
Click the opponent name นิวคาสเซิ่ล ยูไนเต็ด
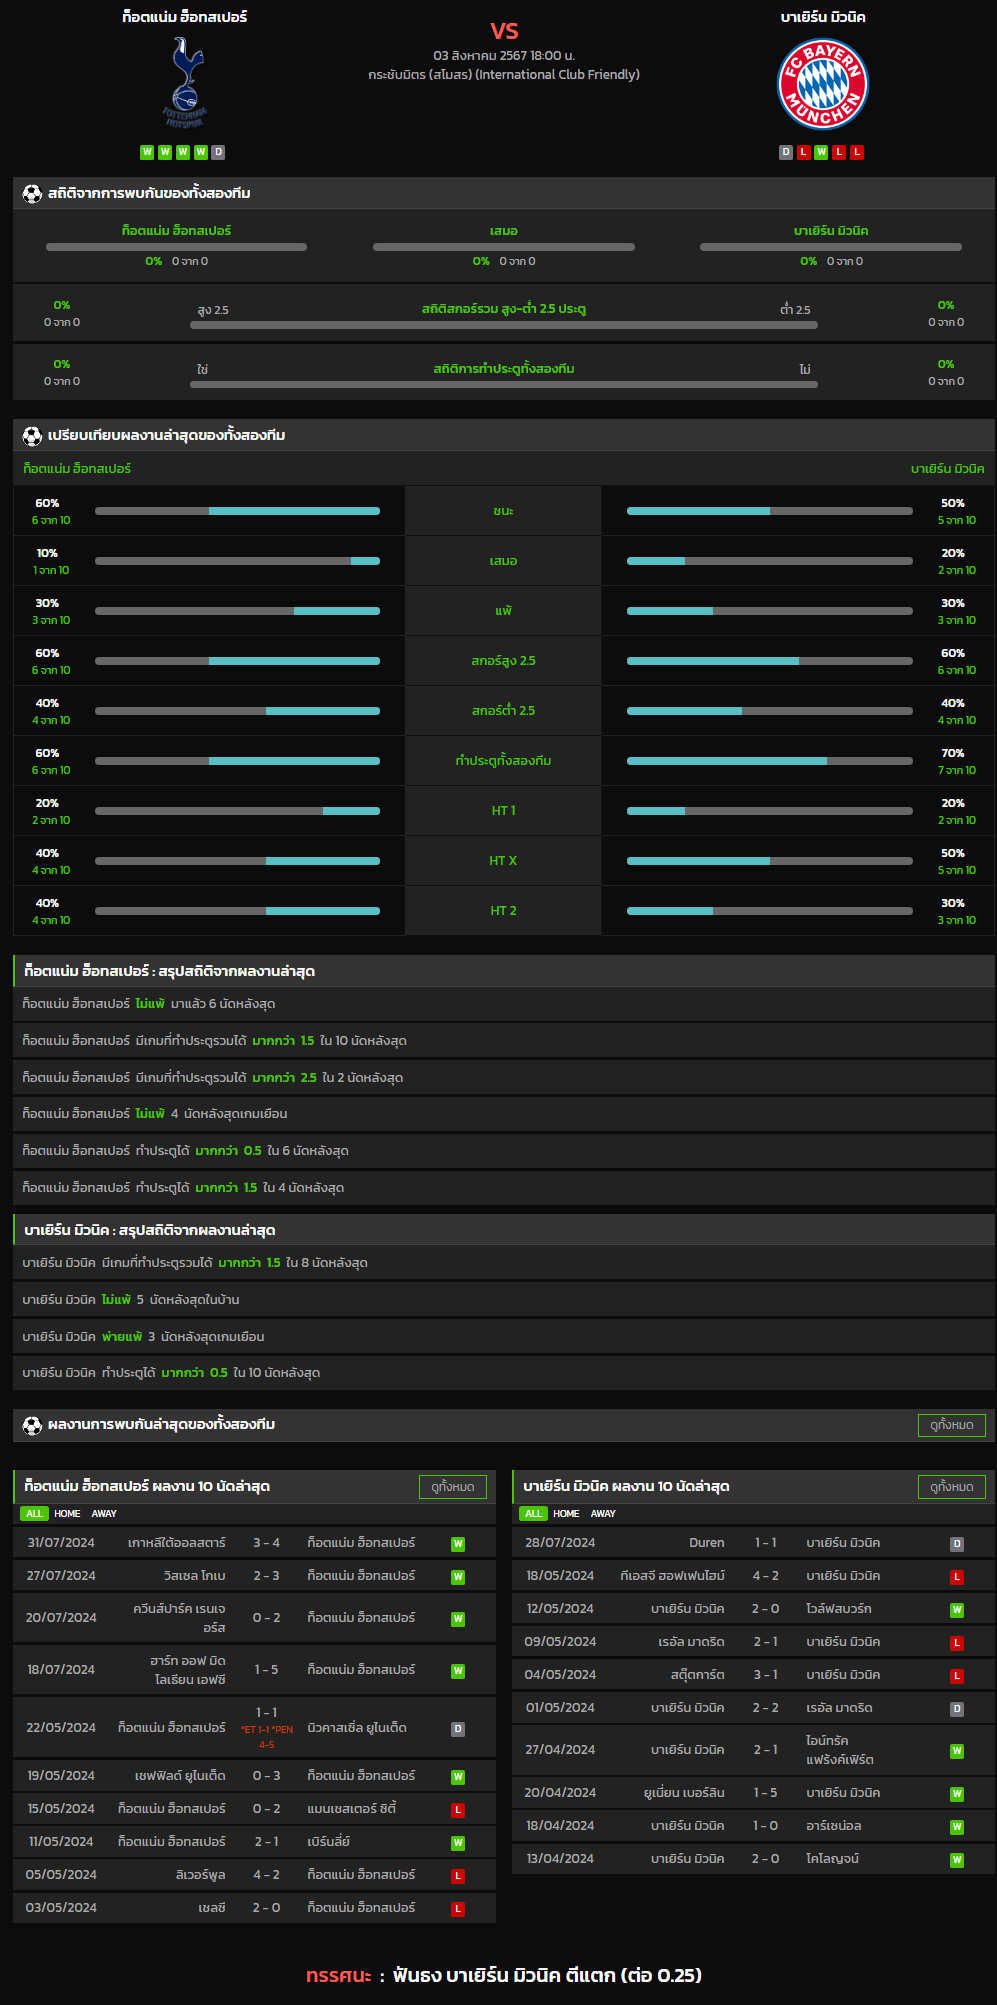click(x=357, y=1728)
